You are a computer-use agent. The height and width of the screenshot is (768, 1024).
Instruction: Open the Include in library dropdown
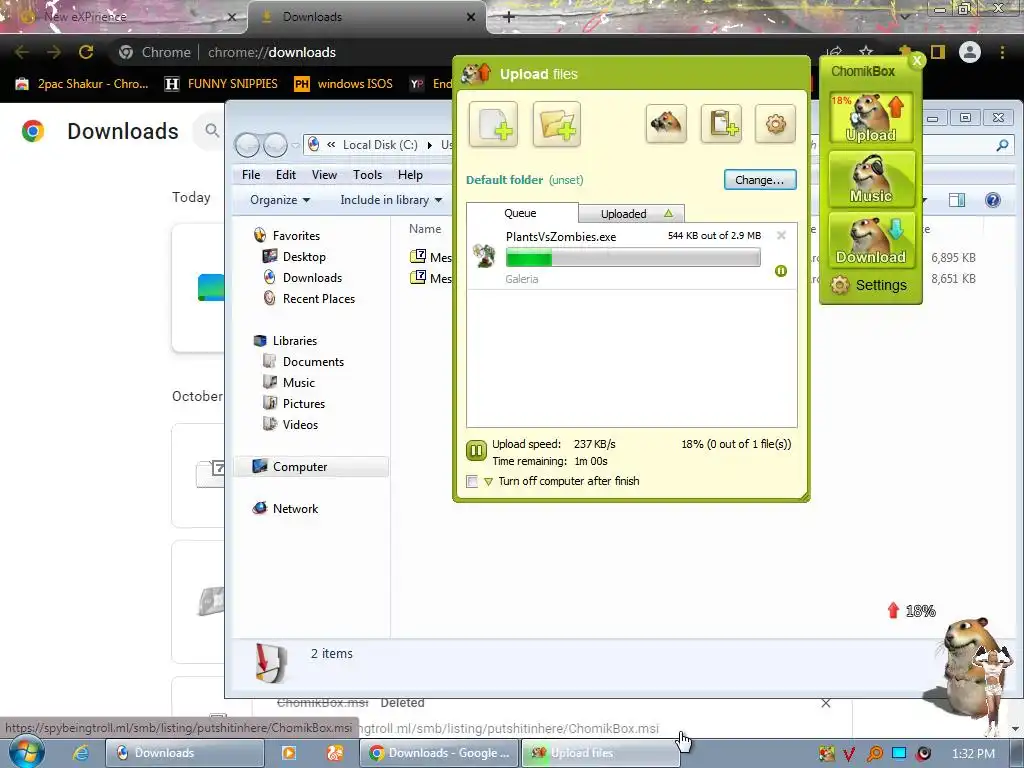click(x=391, y=200)
